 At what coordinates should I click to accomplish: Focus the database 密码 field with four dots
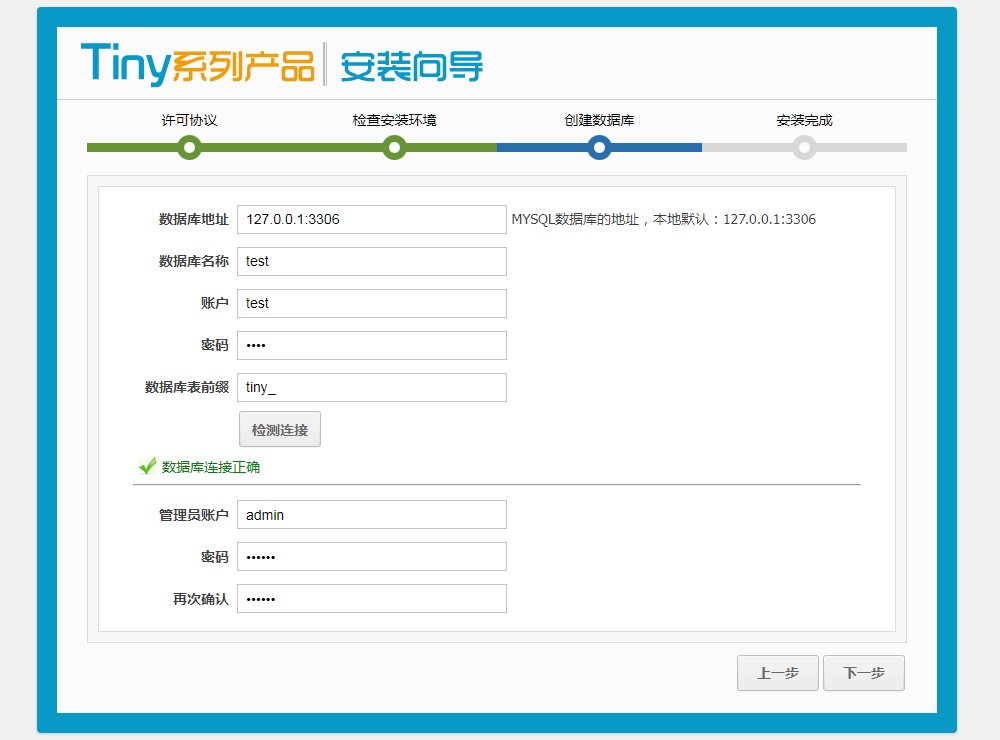372,346
